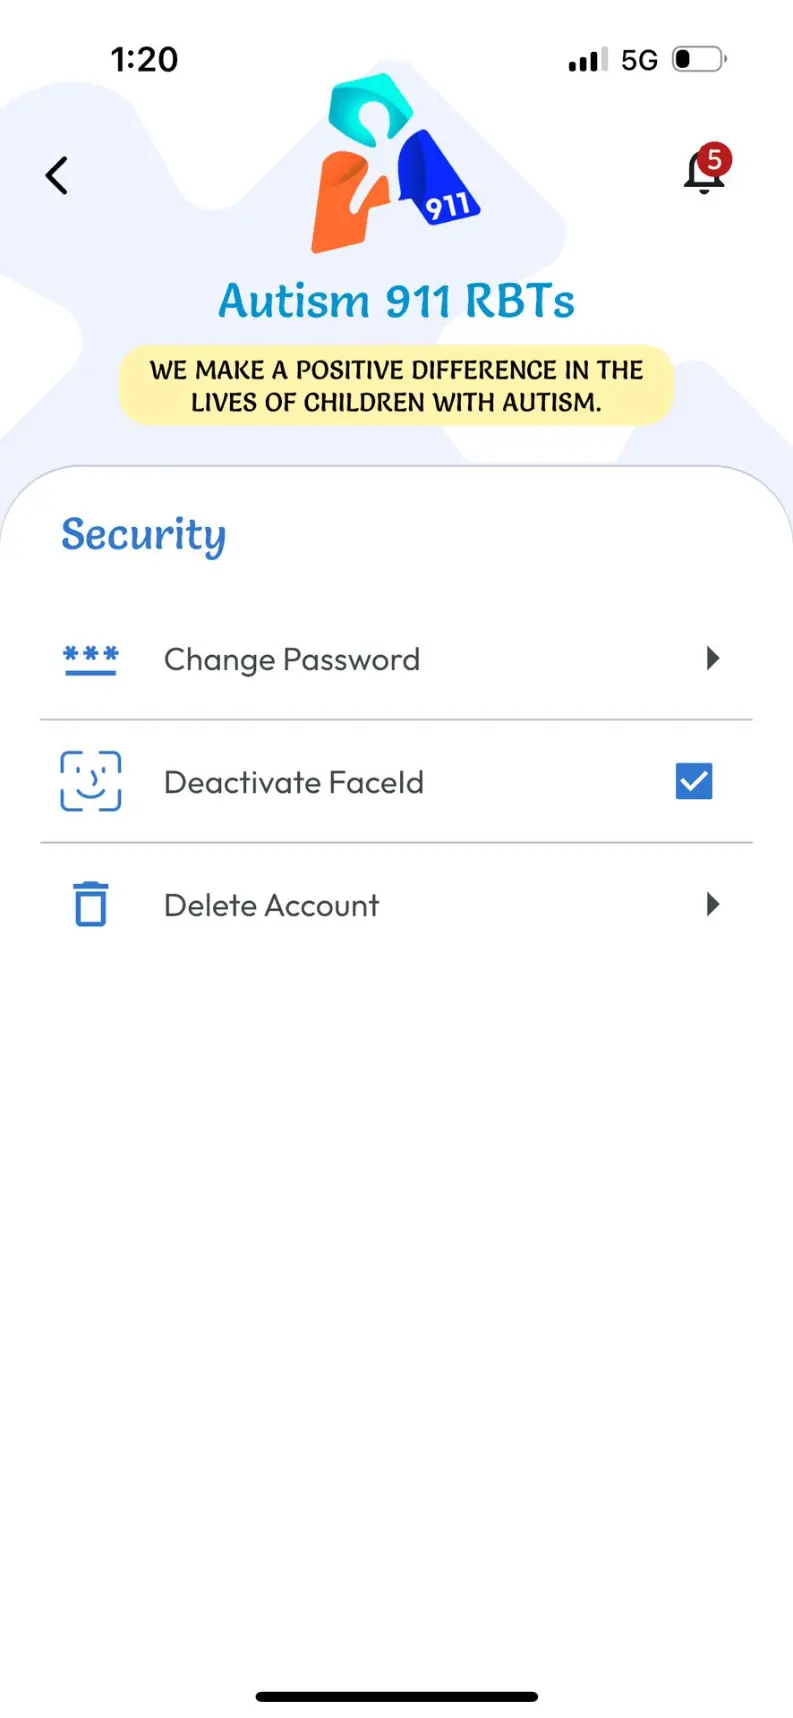Image resolution: width=793 pixels, height=1718 pixels.
Task: Tap the red notification badge showing 5
Action: [714, 159]
